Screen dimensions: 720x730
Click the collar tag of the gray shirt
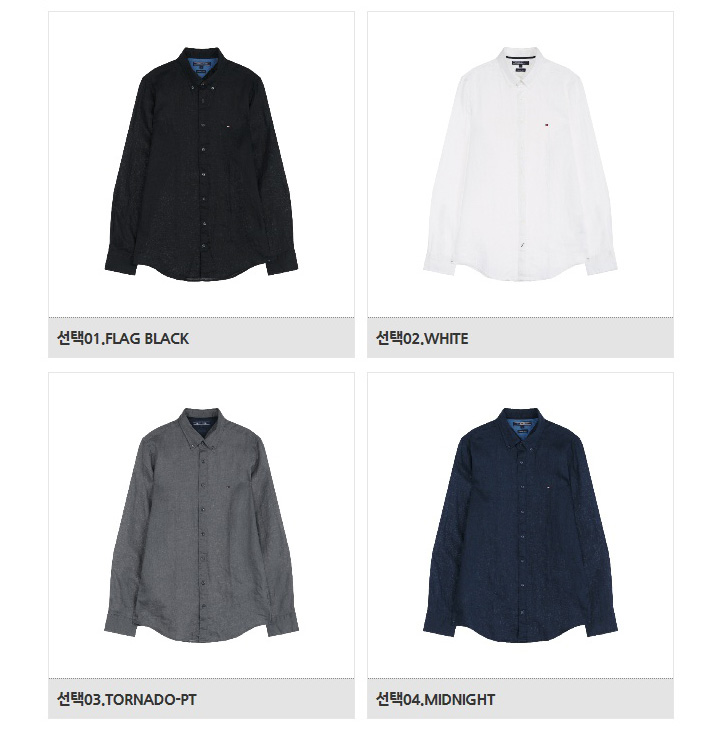[201, 426]
